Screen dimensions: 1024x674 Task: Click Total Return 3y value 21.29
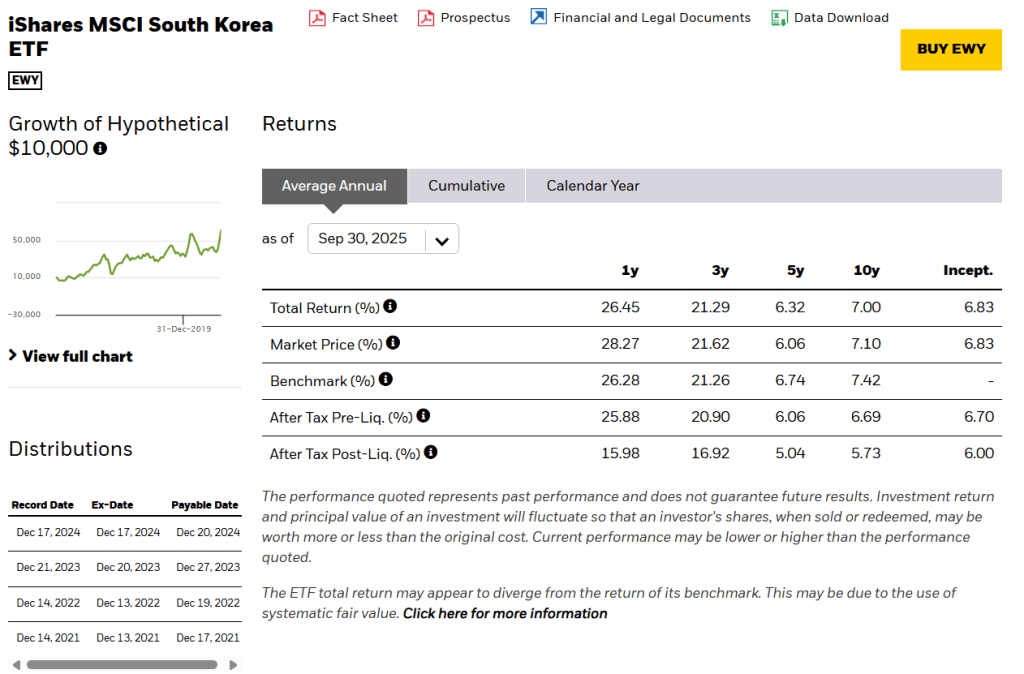(x=711, y=308)
